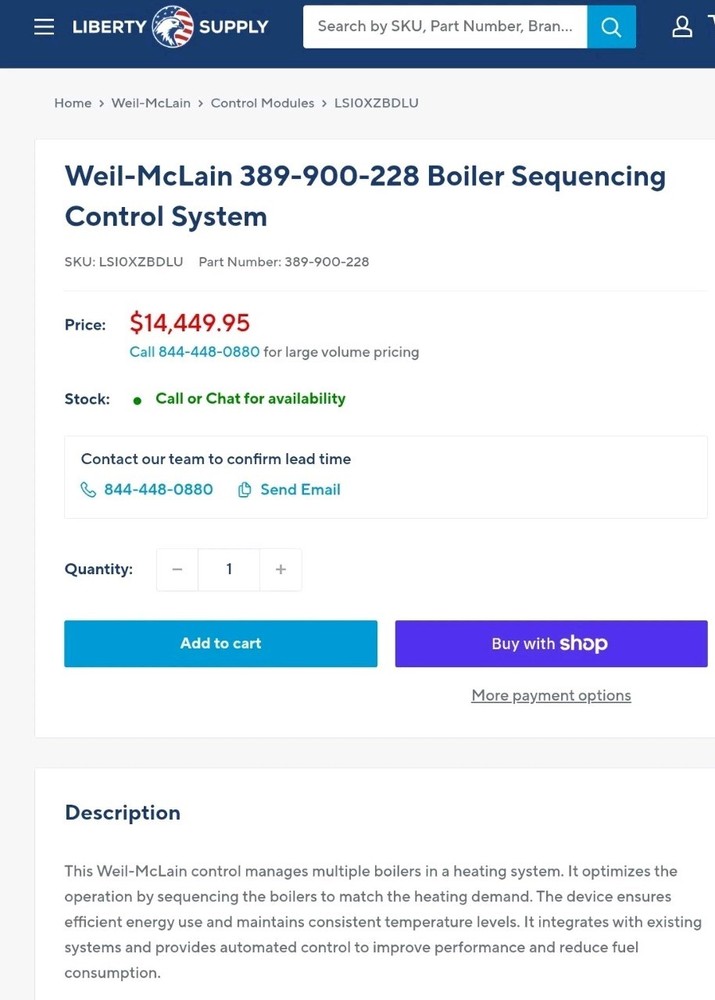Open the hamburger navigation menu
715x1000 pixels.
[43, 26]
